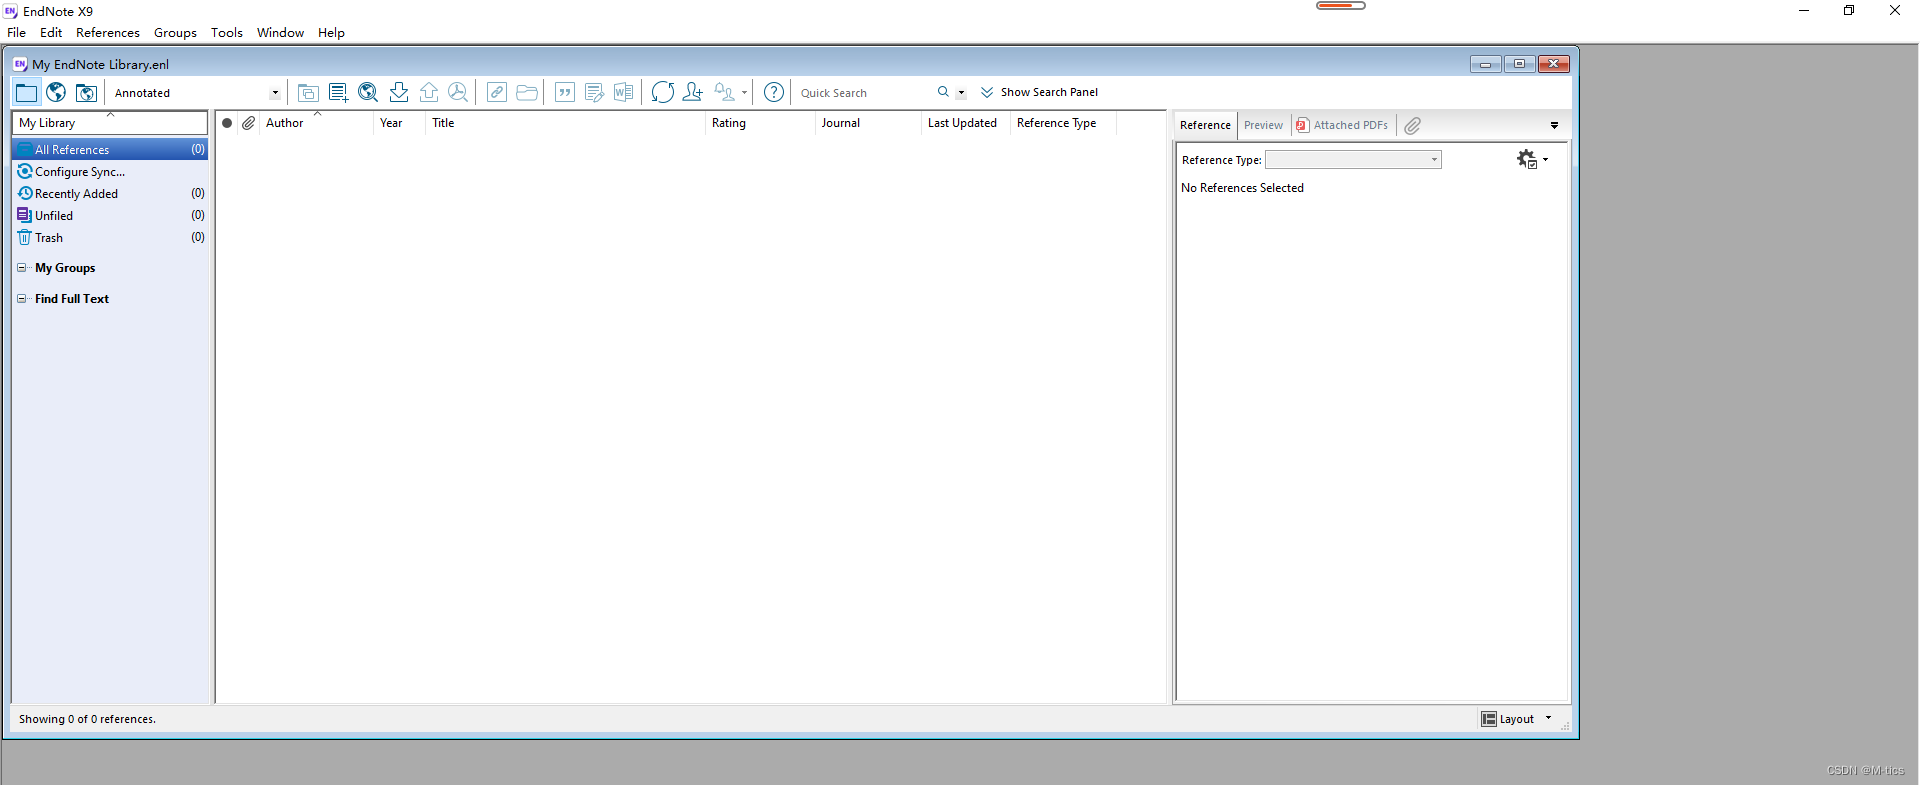Image resolution: width=1920 pixels, height=785 pixels.
Task: Click the Help question mark icon
Action: (x=774, y=93)
